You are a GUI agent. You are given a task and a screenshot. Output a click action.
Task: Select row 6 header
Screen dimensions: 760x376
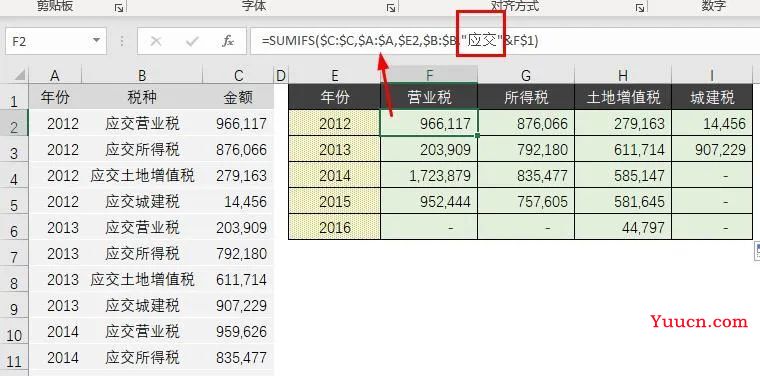[14, 227]
